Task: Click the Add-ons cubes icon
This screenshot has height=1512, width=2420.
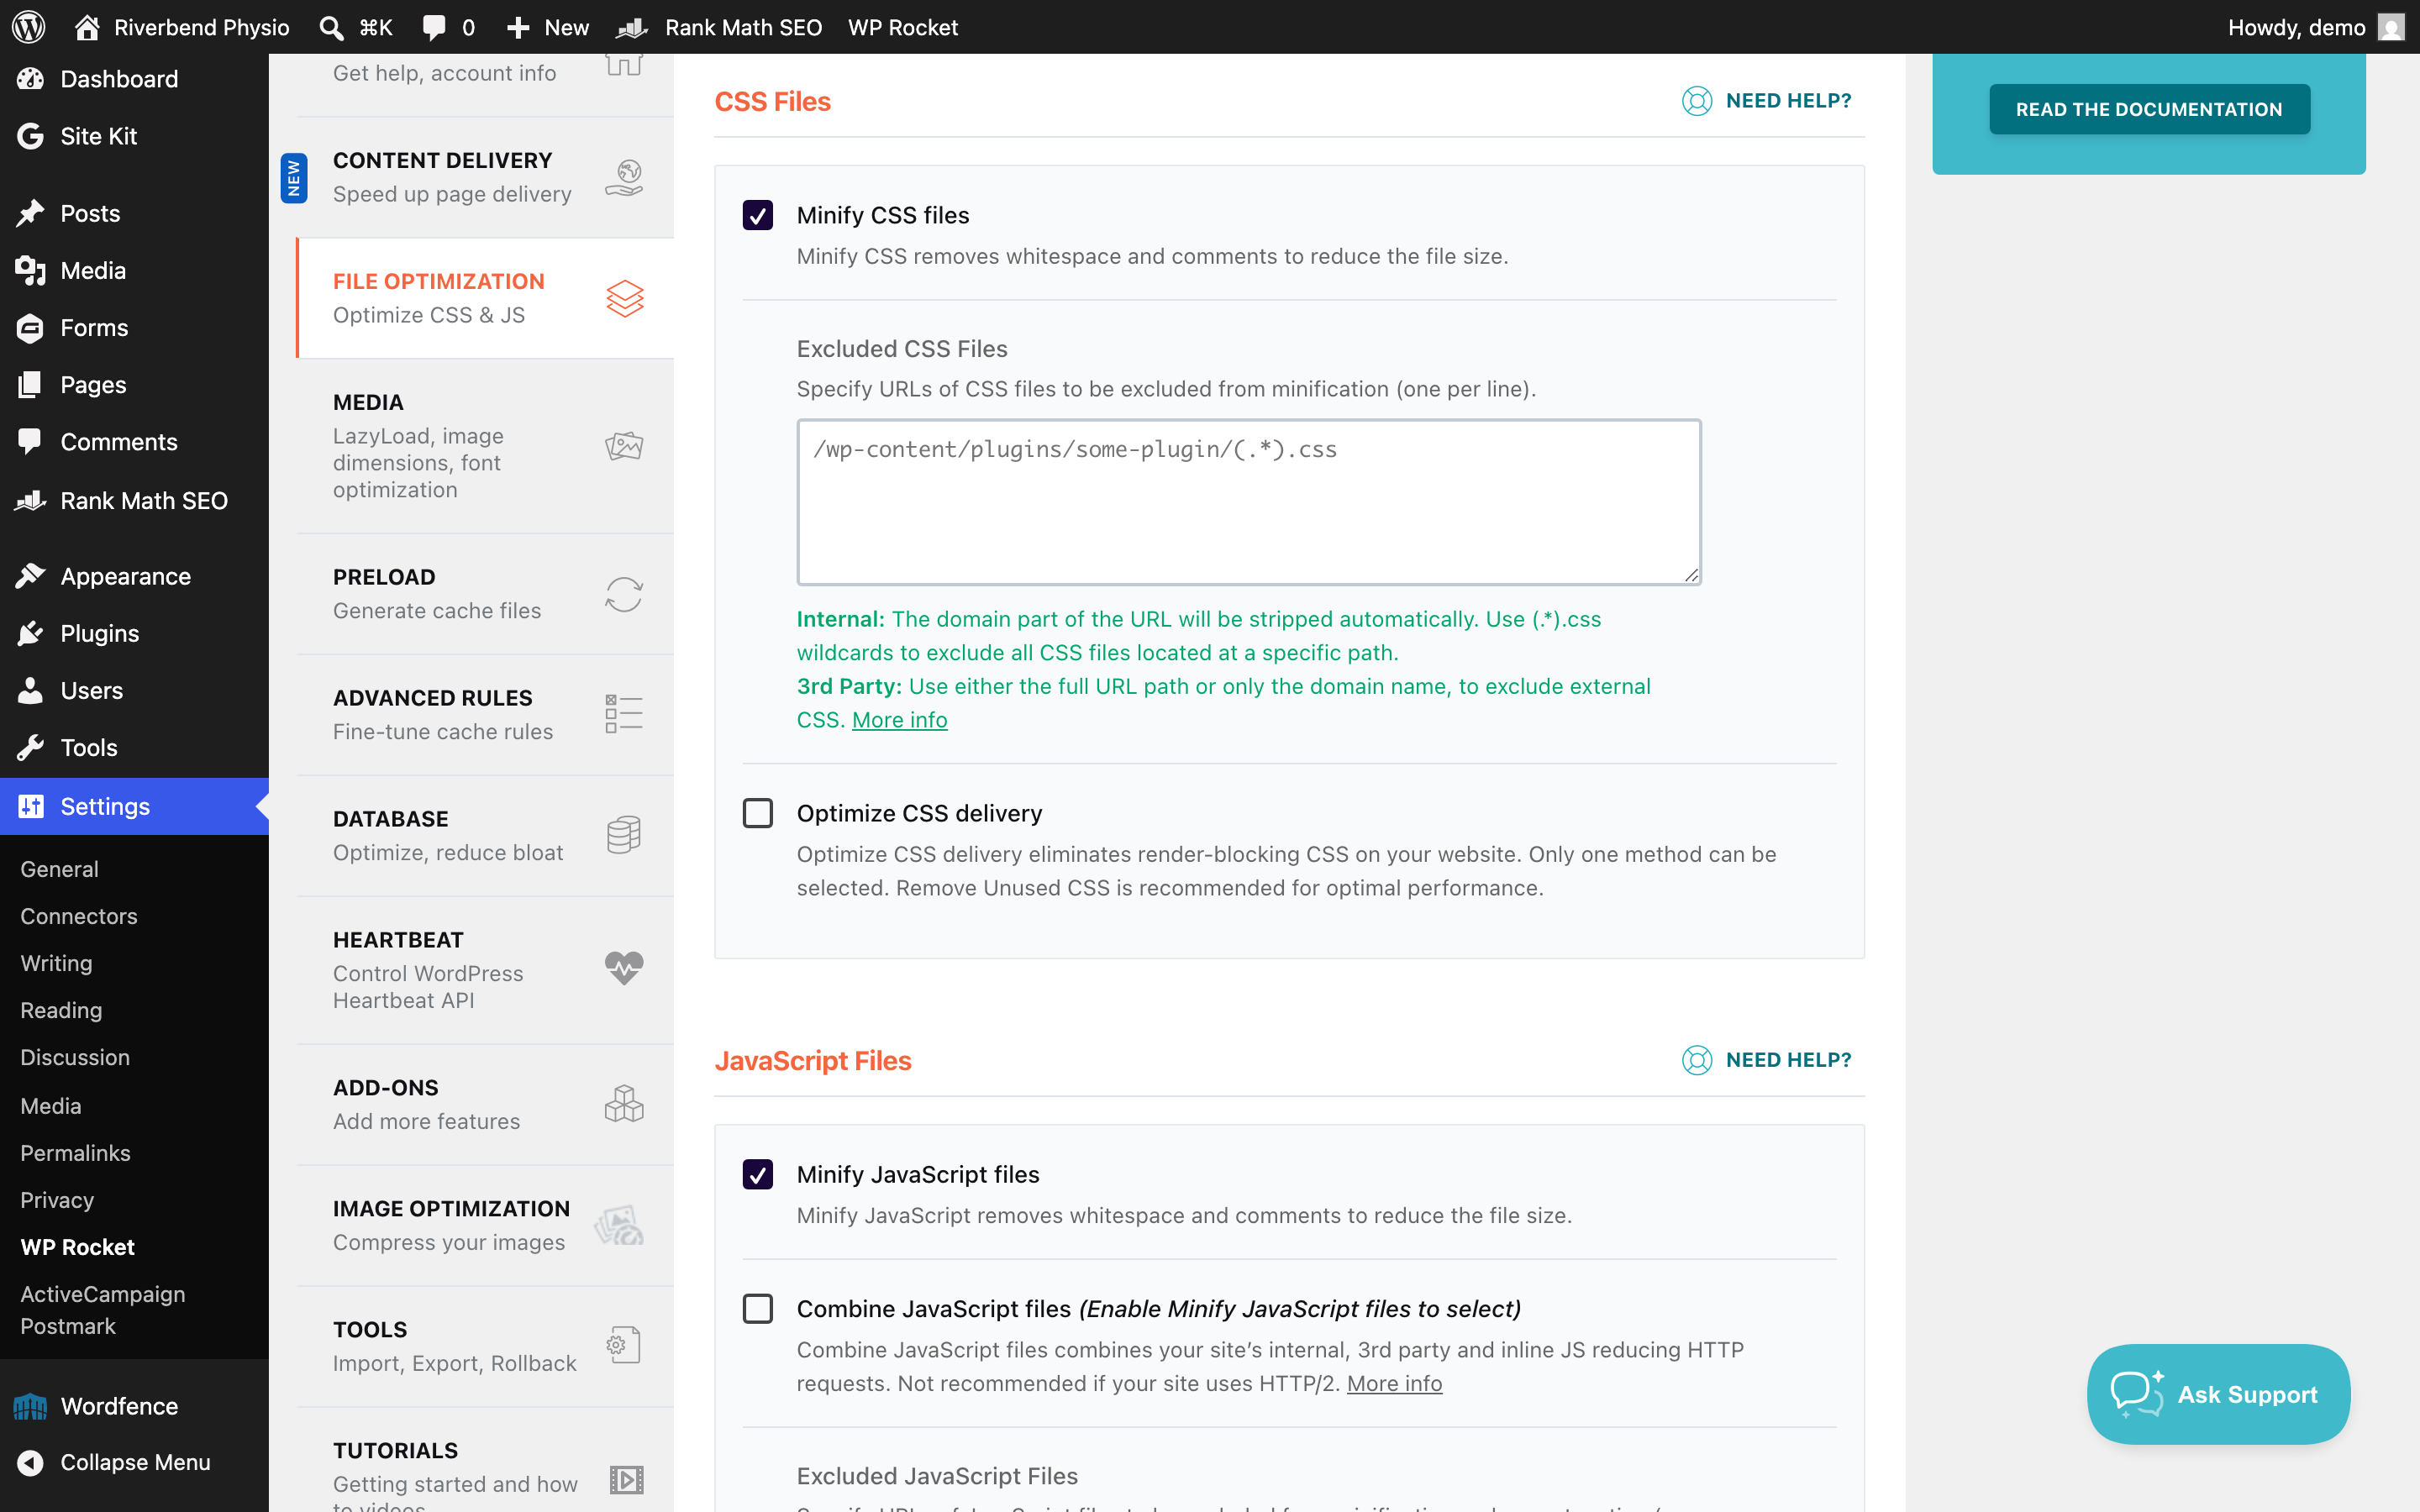Action: (x=624, y=1104)
